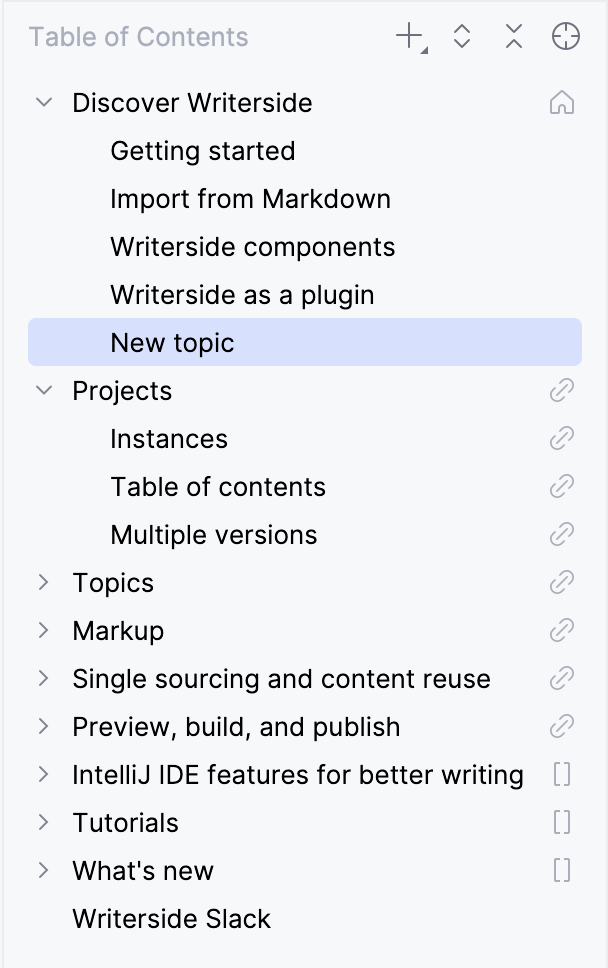Image resolution: width=608 pixels, height=968 pixels.
Task: Collapse the Projects section
Action: [x=42, y=390]
